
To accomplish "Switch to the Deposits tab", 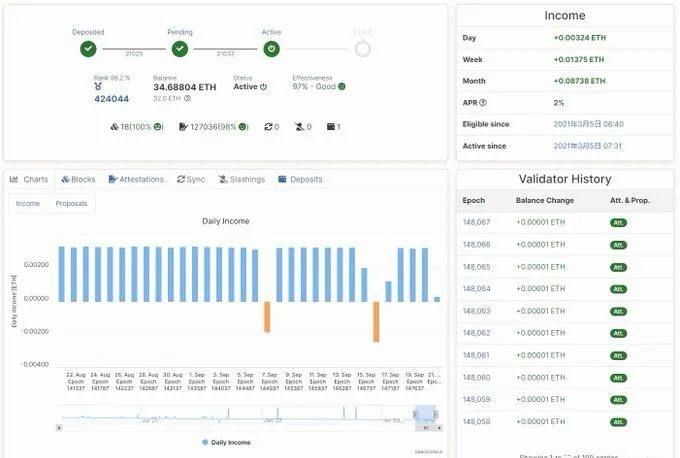I will point(300,179).
